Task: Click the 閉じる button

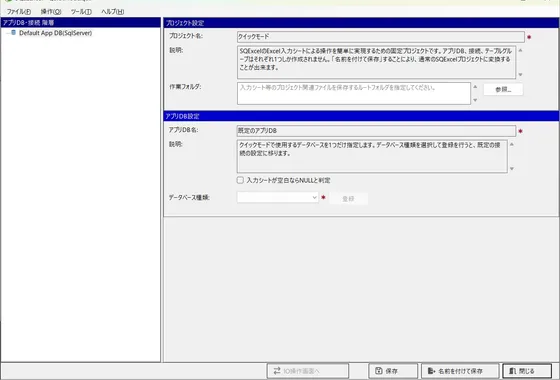Action: (x=527, y=371)
